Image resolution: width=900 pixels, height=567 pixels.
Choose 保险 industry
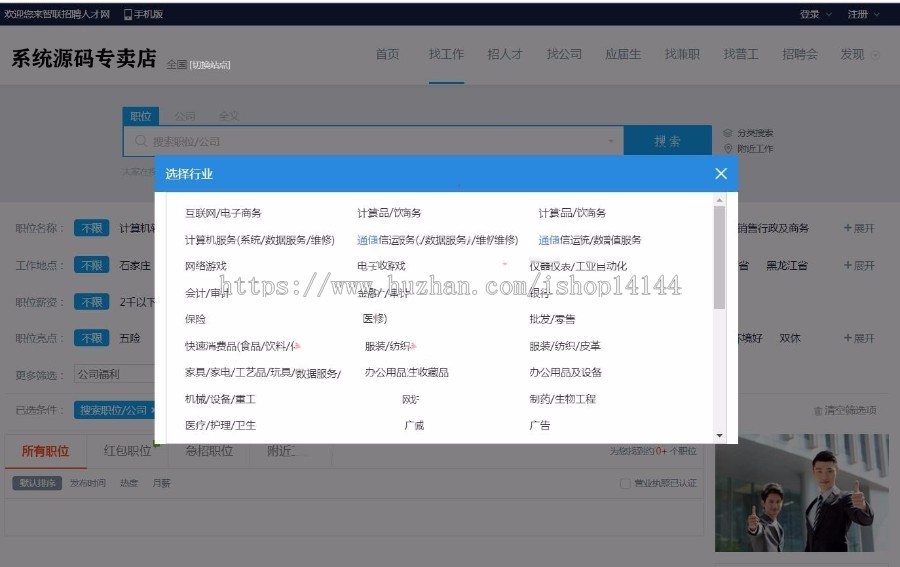click(195, 319)
